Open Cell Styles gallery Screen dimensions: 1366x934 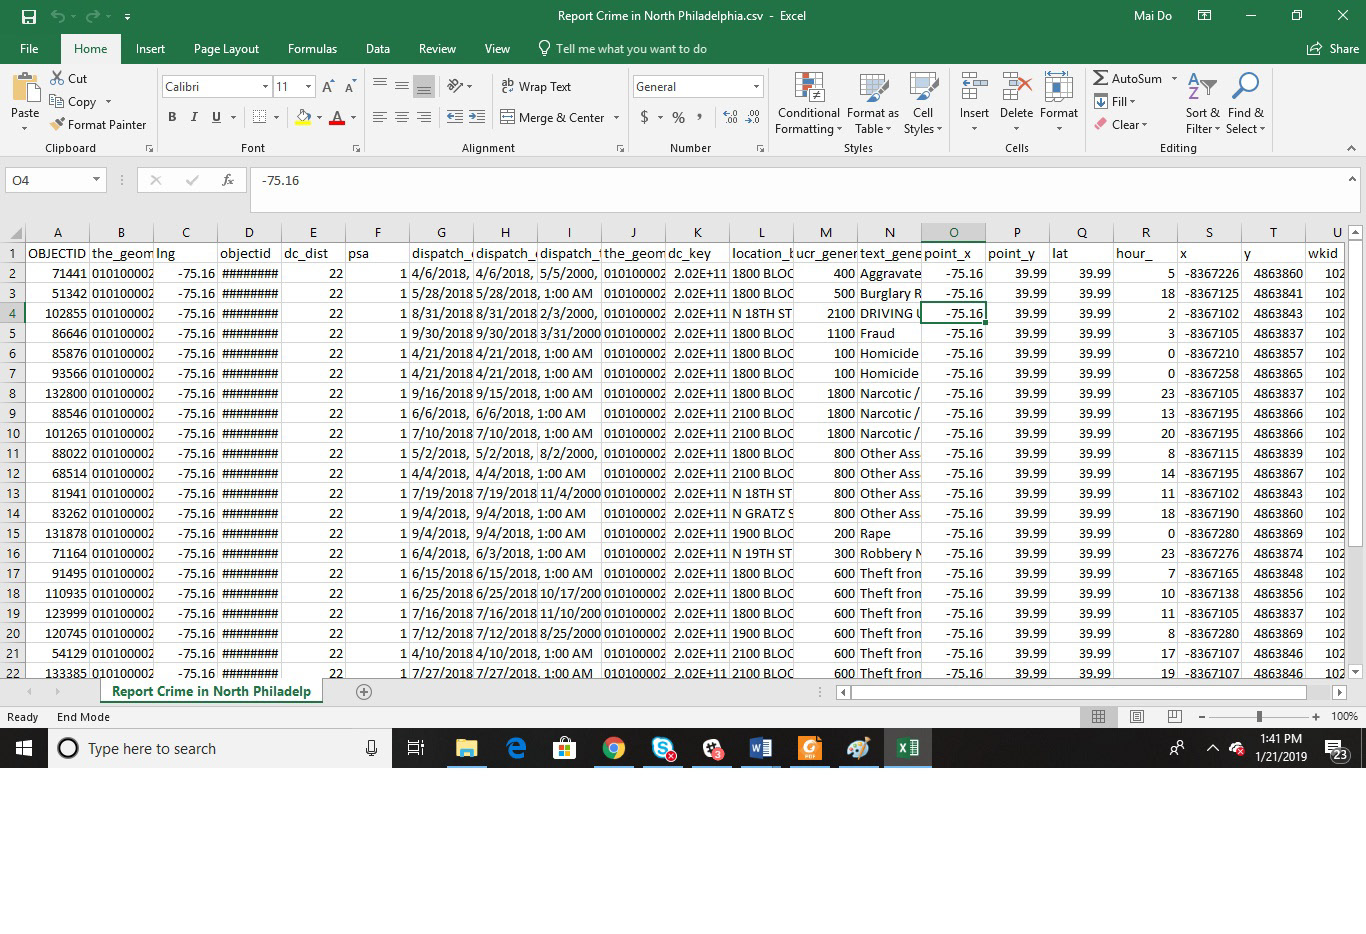coord(922,103)
